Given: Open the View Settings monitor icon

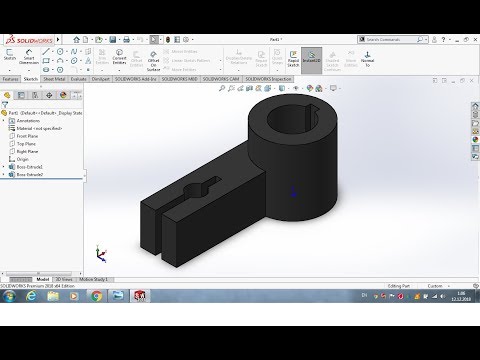Looking at the screenshot, I should pos(333,88).
